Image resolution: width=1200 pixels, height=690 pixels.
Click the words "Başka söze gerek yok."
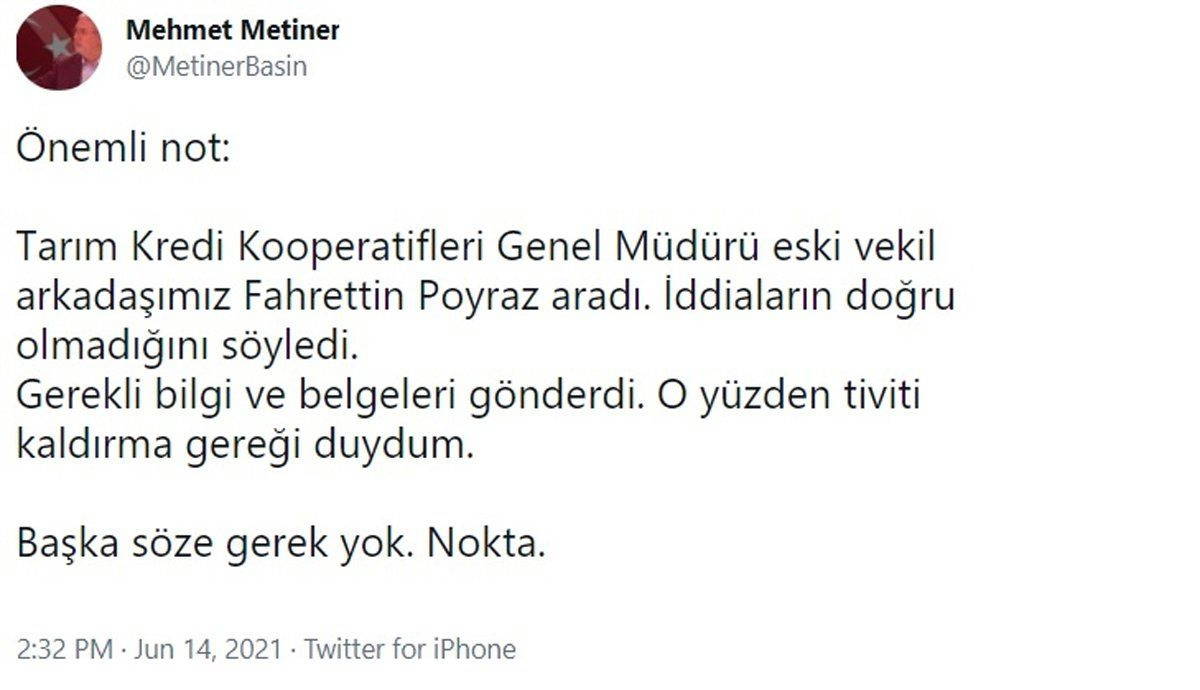click(213, 544)
